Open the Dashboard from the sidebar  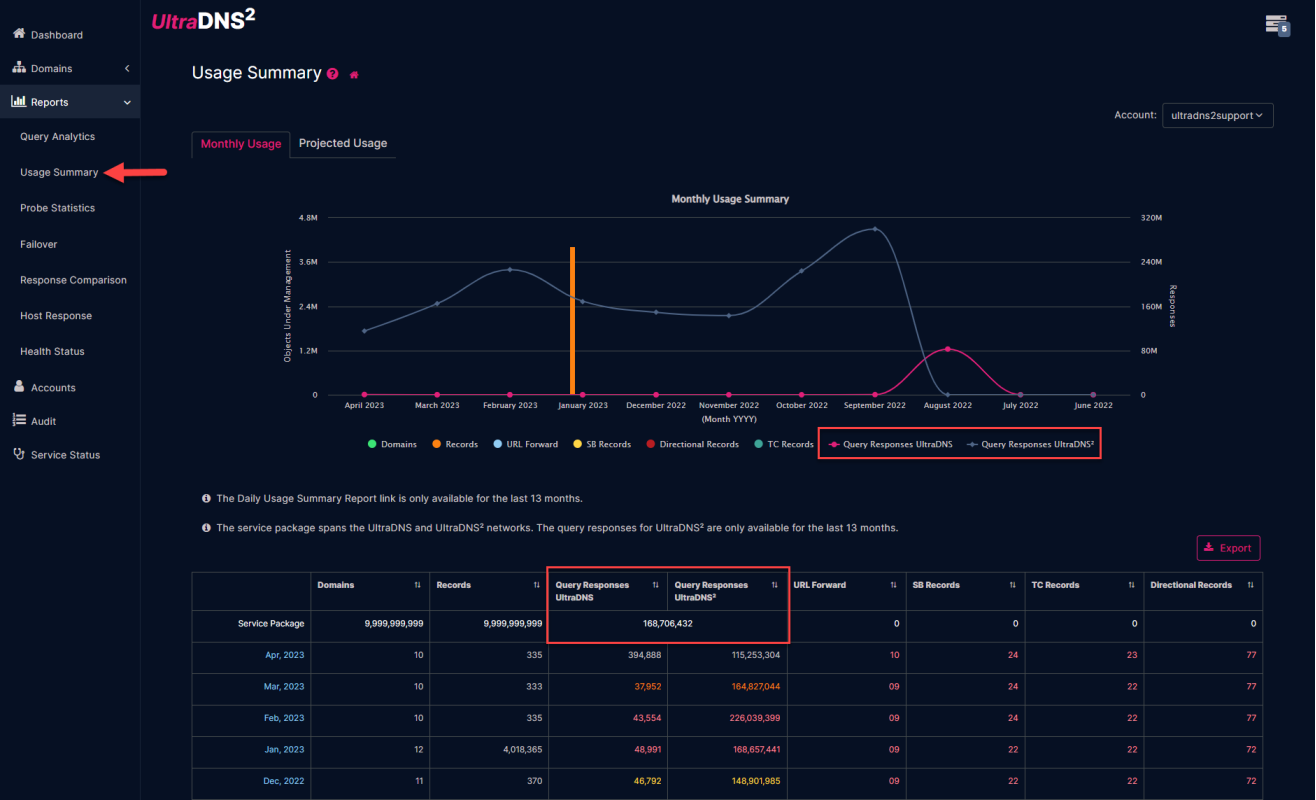[47, 34]
